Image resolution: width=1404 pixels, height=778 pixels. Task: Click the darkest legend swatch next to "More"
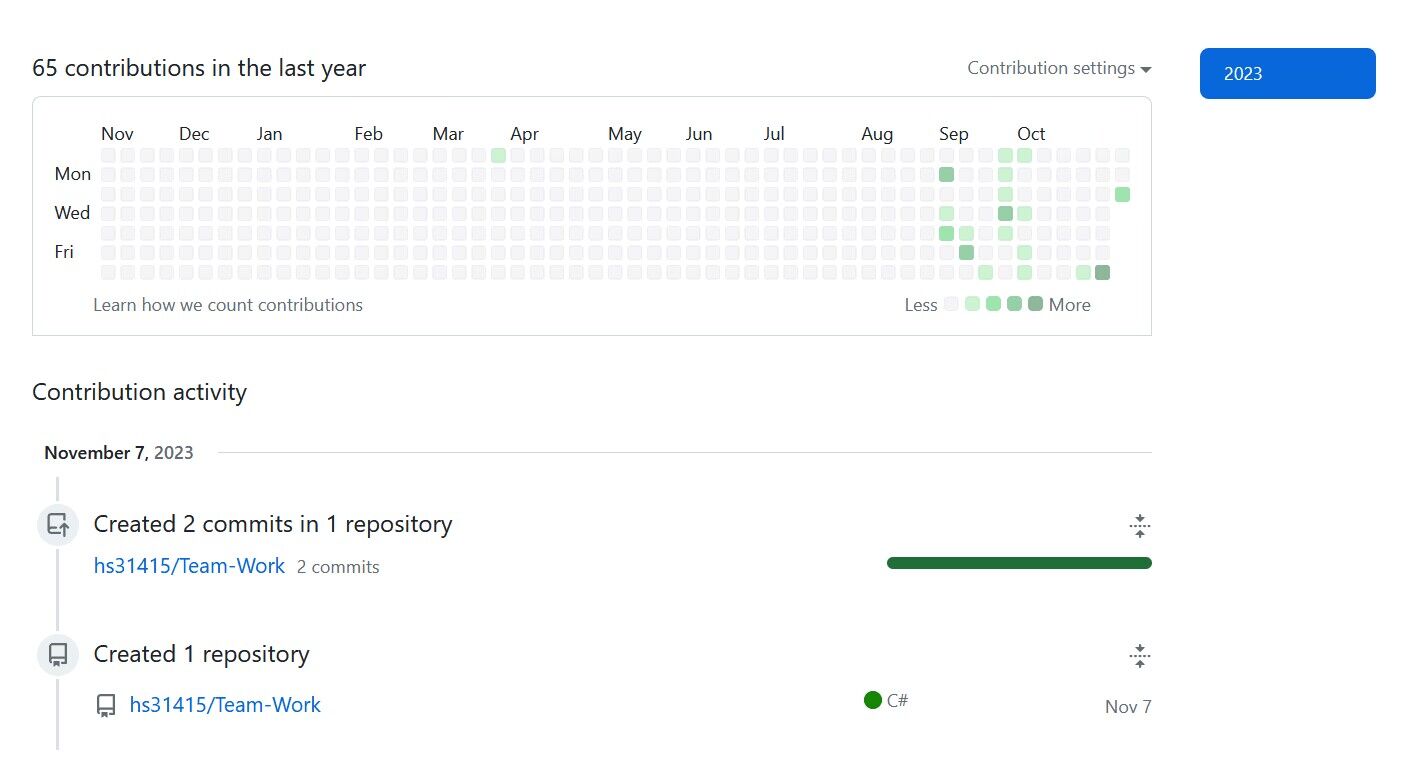1035,304
